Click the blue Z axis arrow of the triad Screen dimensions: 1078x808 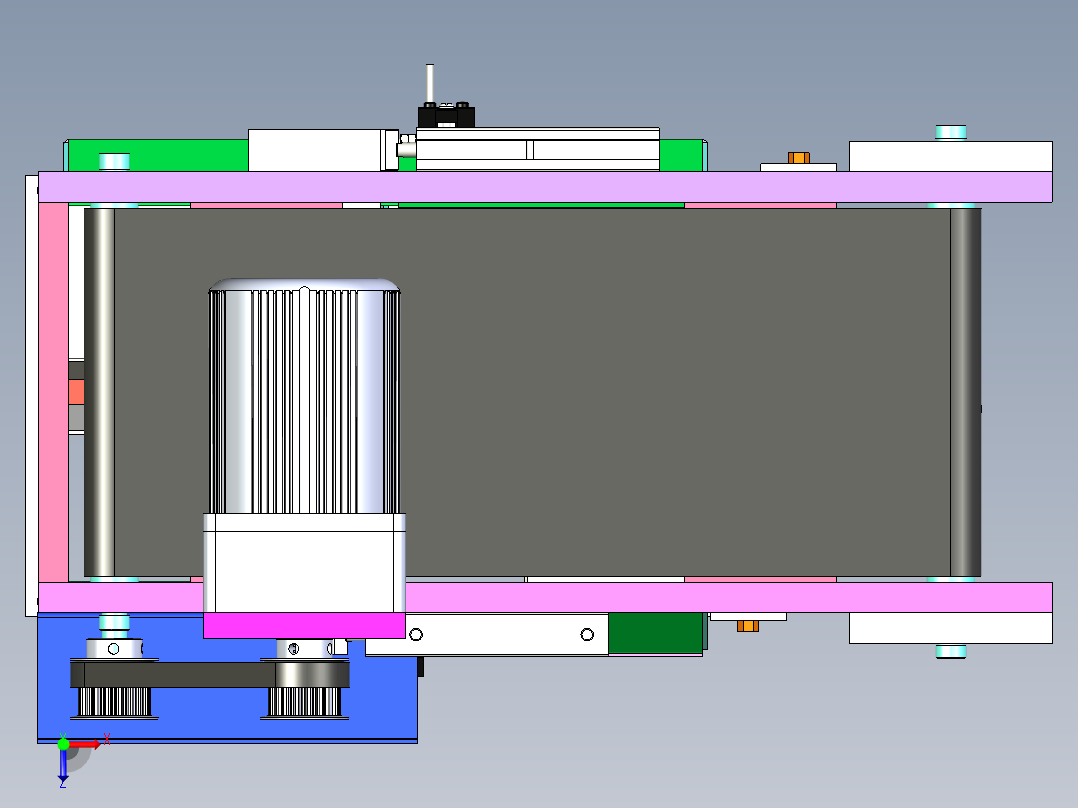63,765
